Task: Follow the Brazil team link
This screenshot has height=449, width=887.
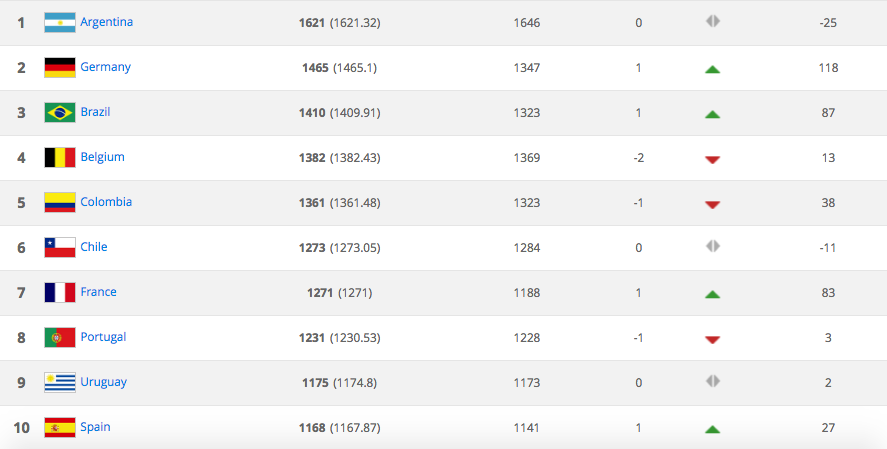Action: point(95,112)
